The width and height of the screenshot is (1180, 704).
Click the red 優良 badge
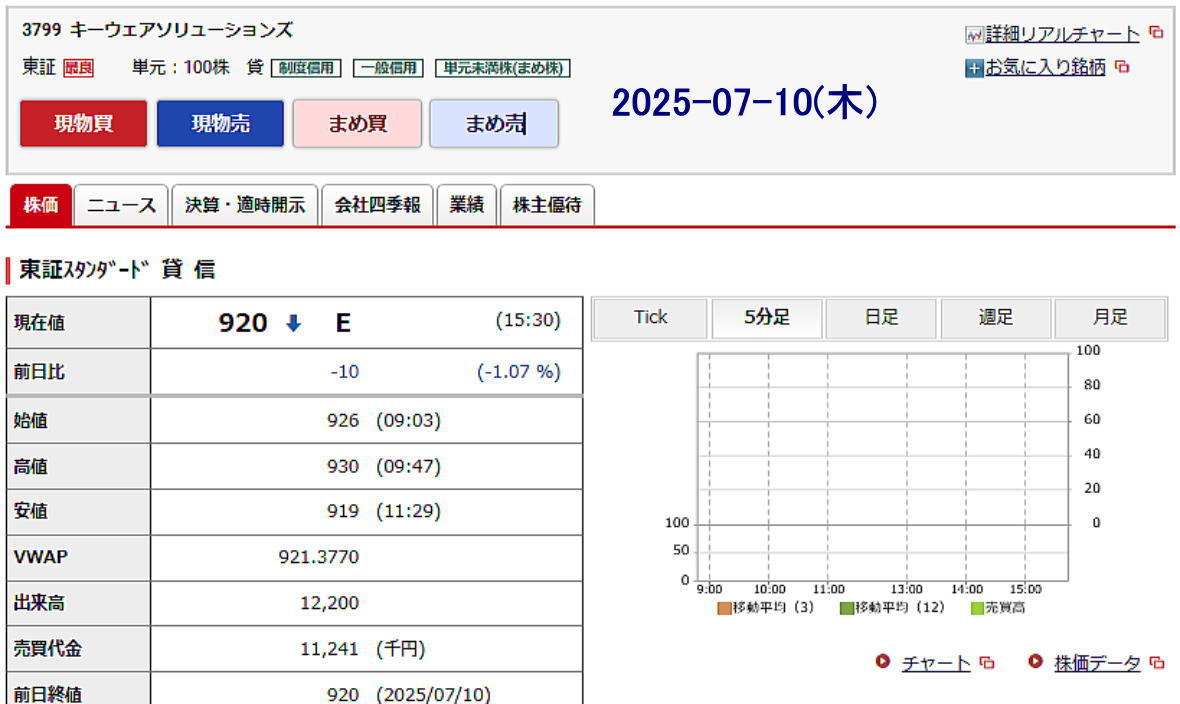(x=78, y=68)
